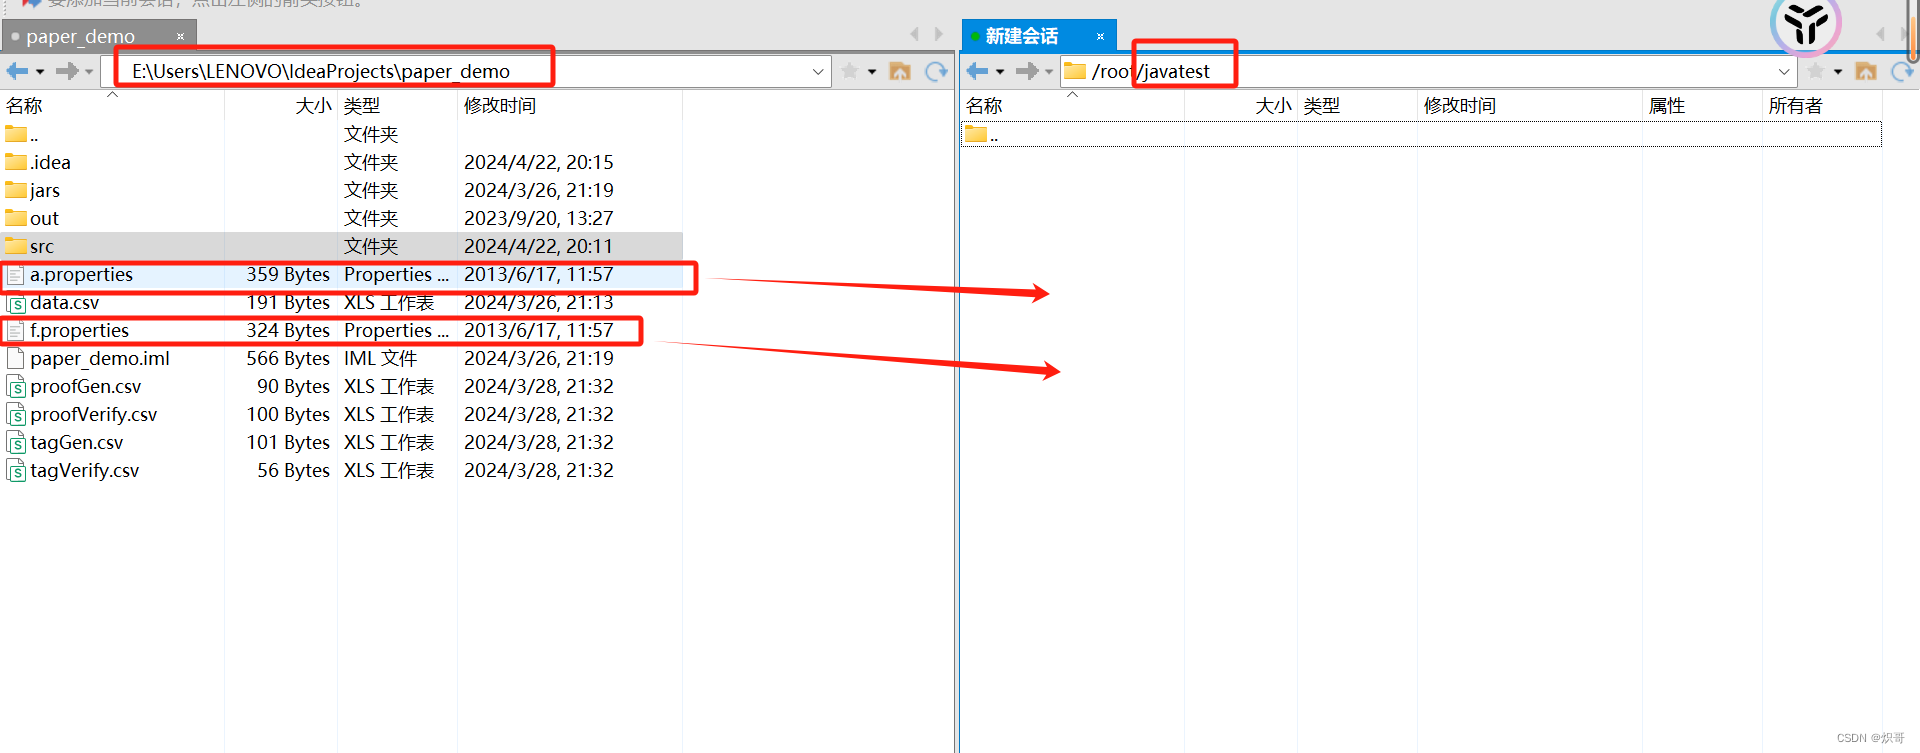Click '2024/3/26, 21:13' date cell

click(x=539, y=302)
